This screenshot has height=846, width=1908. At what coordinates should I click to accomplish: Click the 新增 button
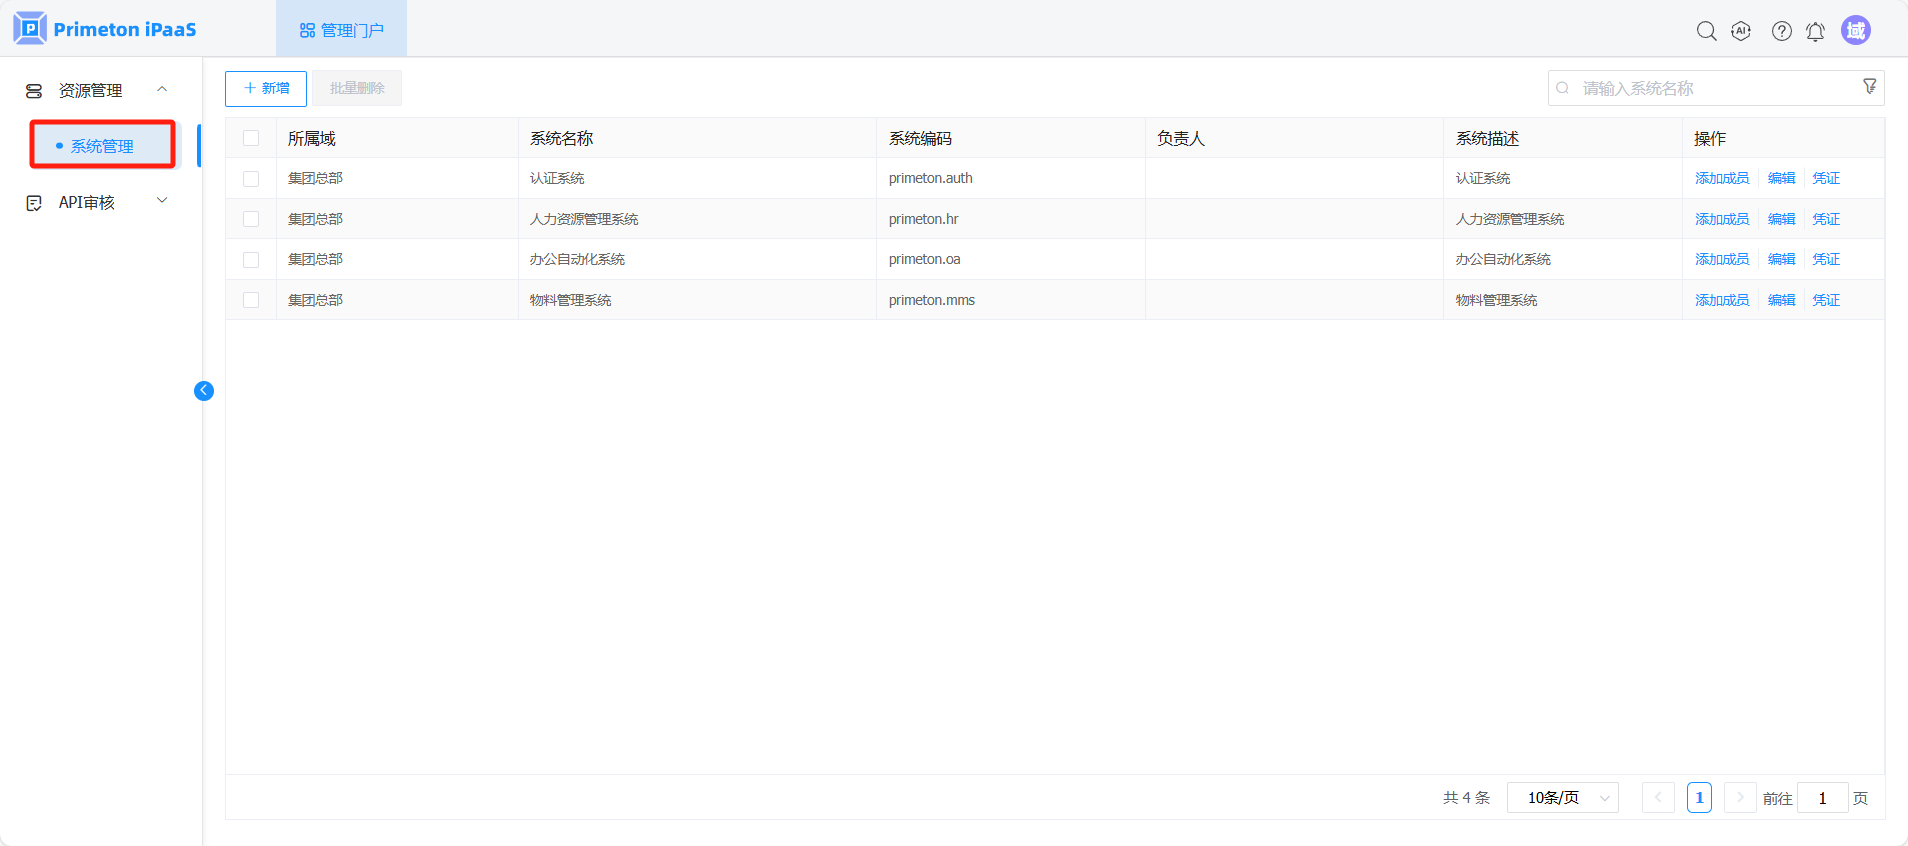pyautogui.click(x=266, y=88)
